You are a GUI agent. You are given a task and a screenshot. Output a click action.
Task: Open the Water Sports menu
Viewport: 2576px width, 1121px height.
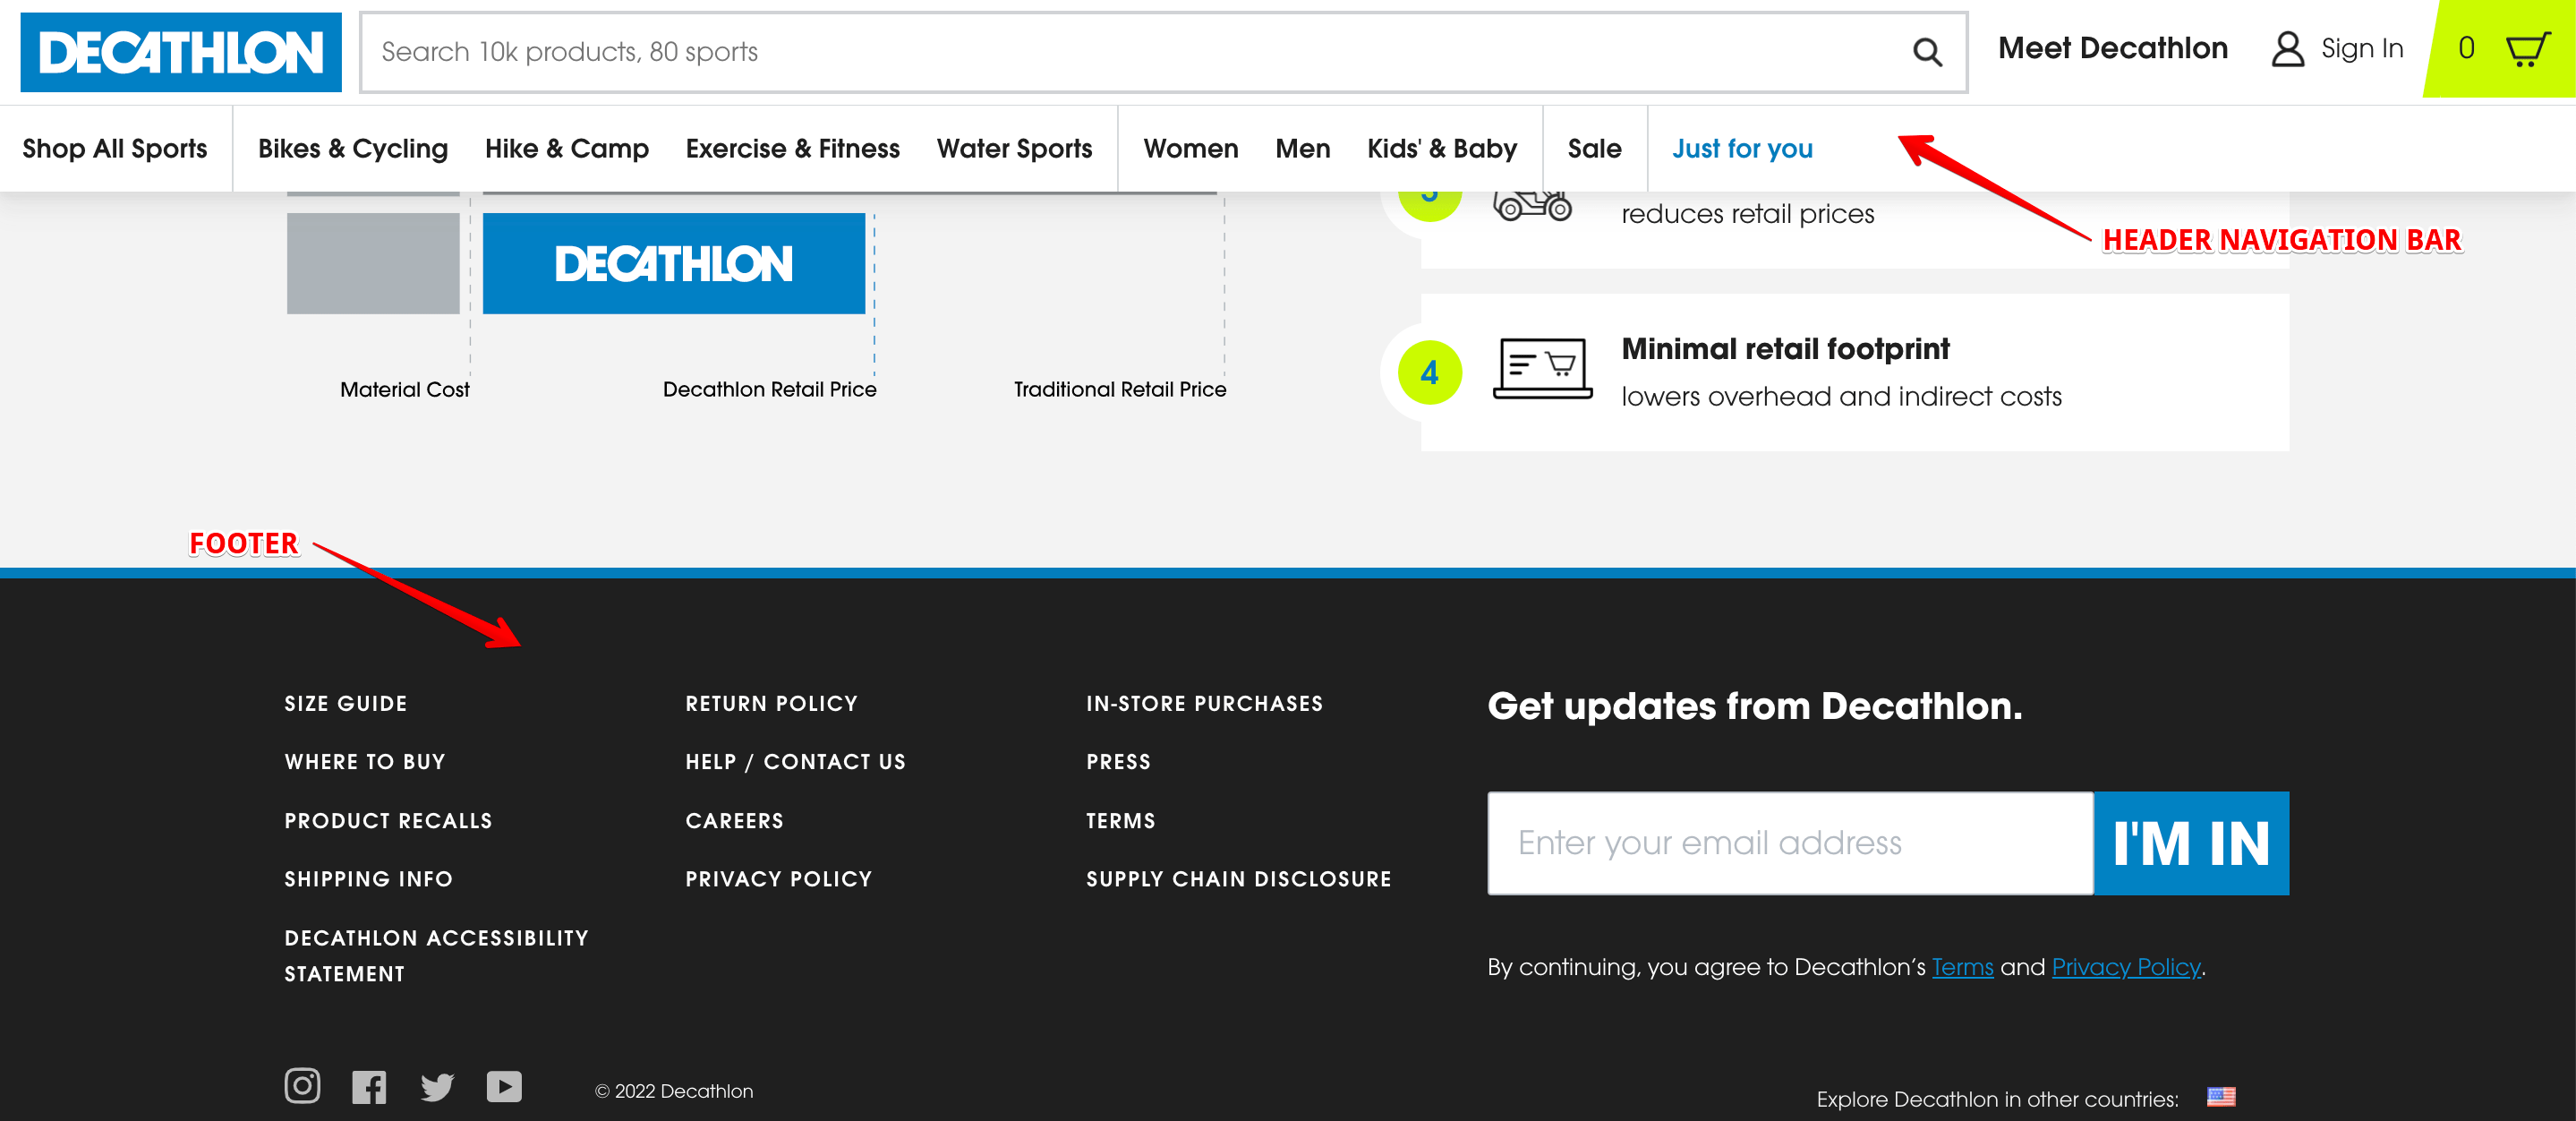pos(1014,149)
